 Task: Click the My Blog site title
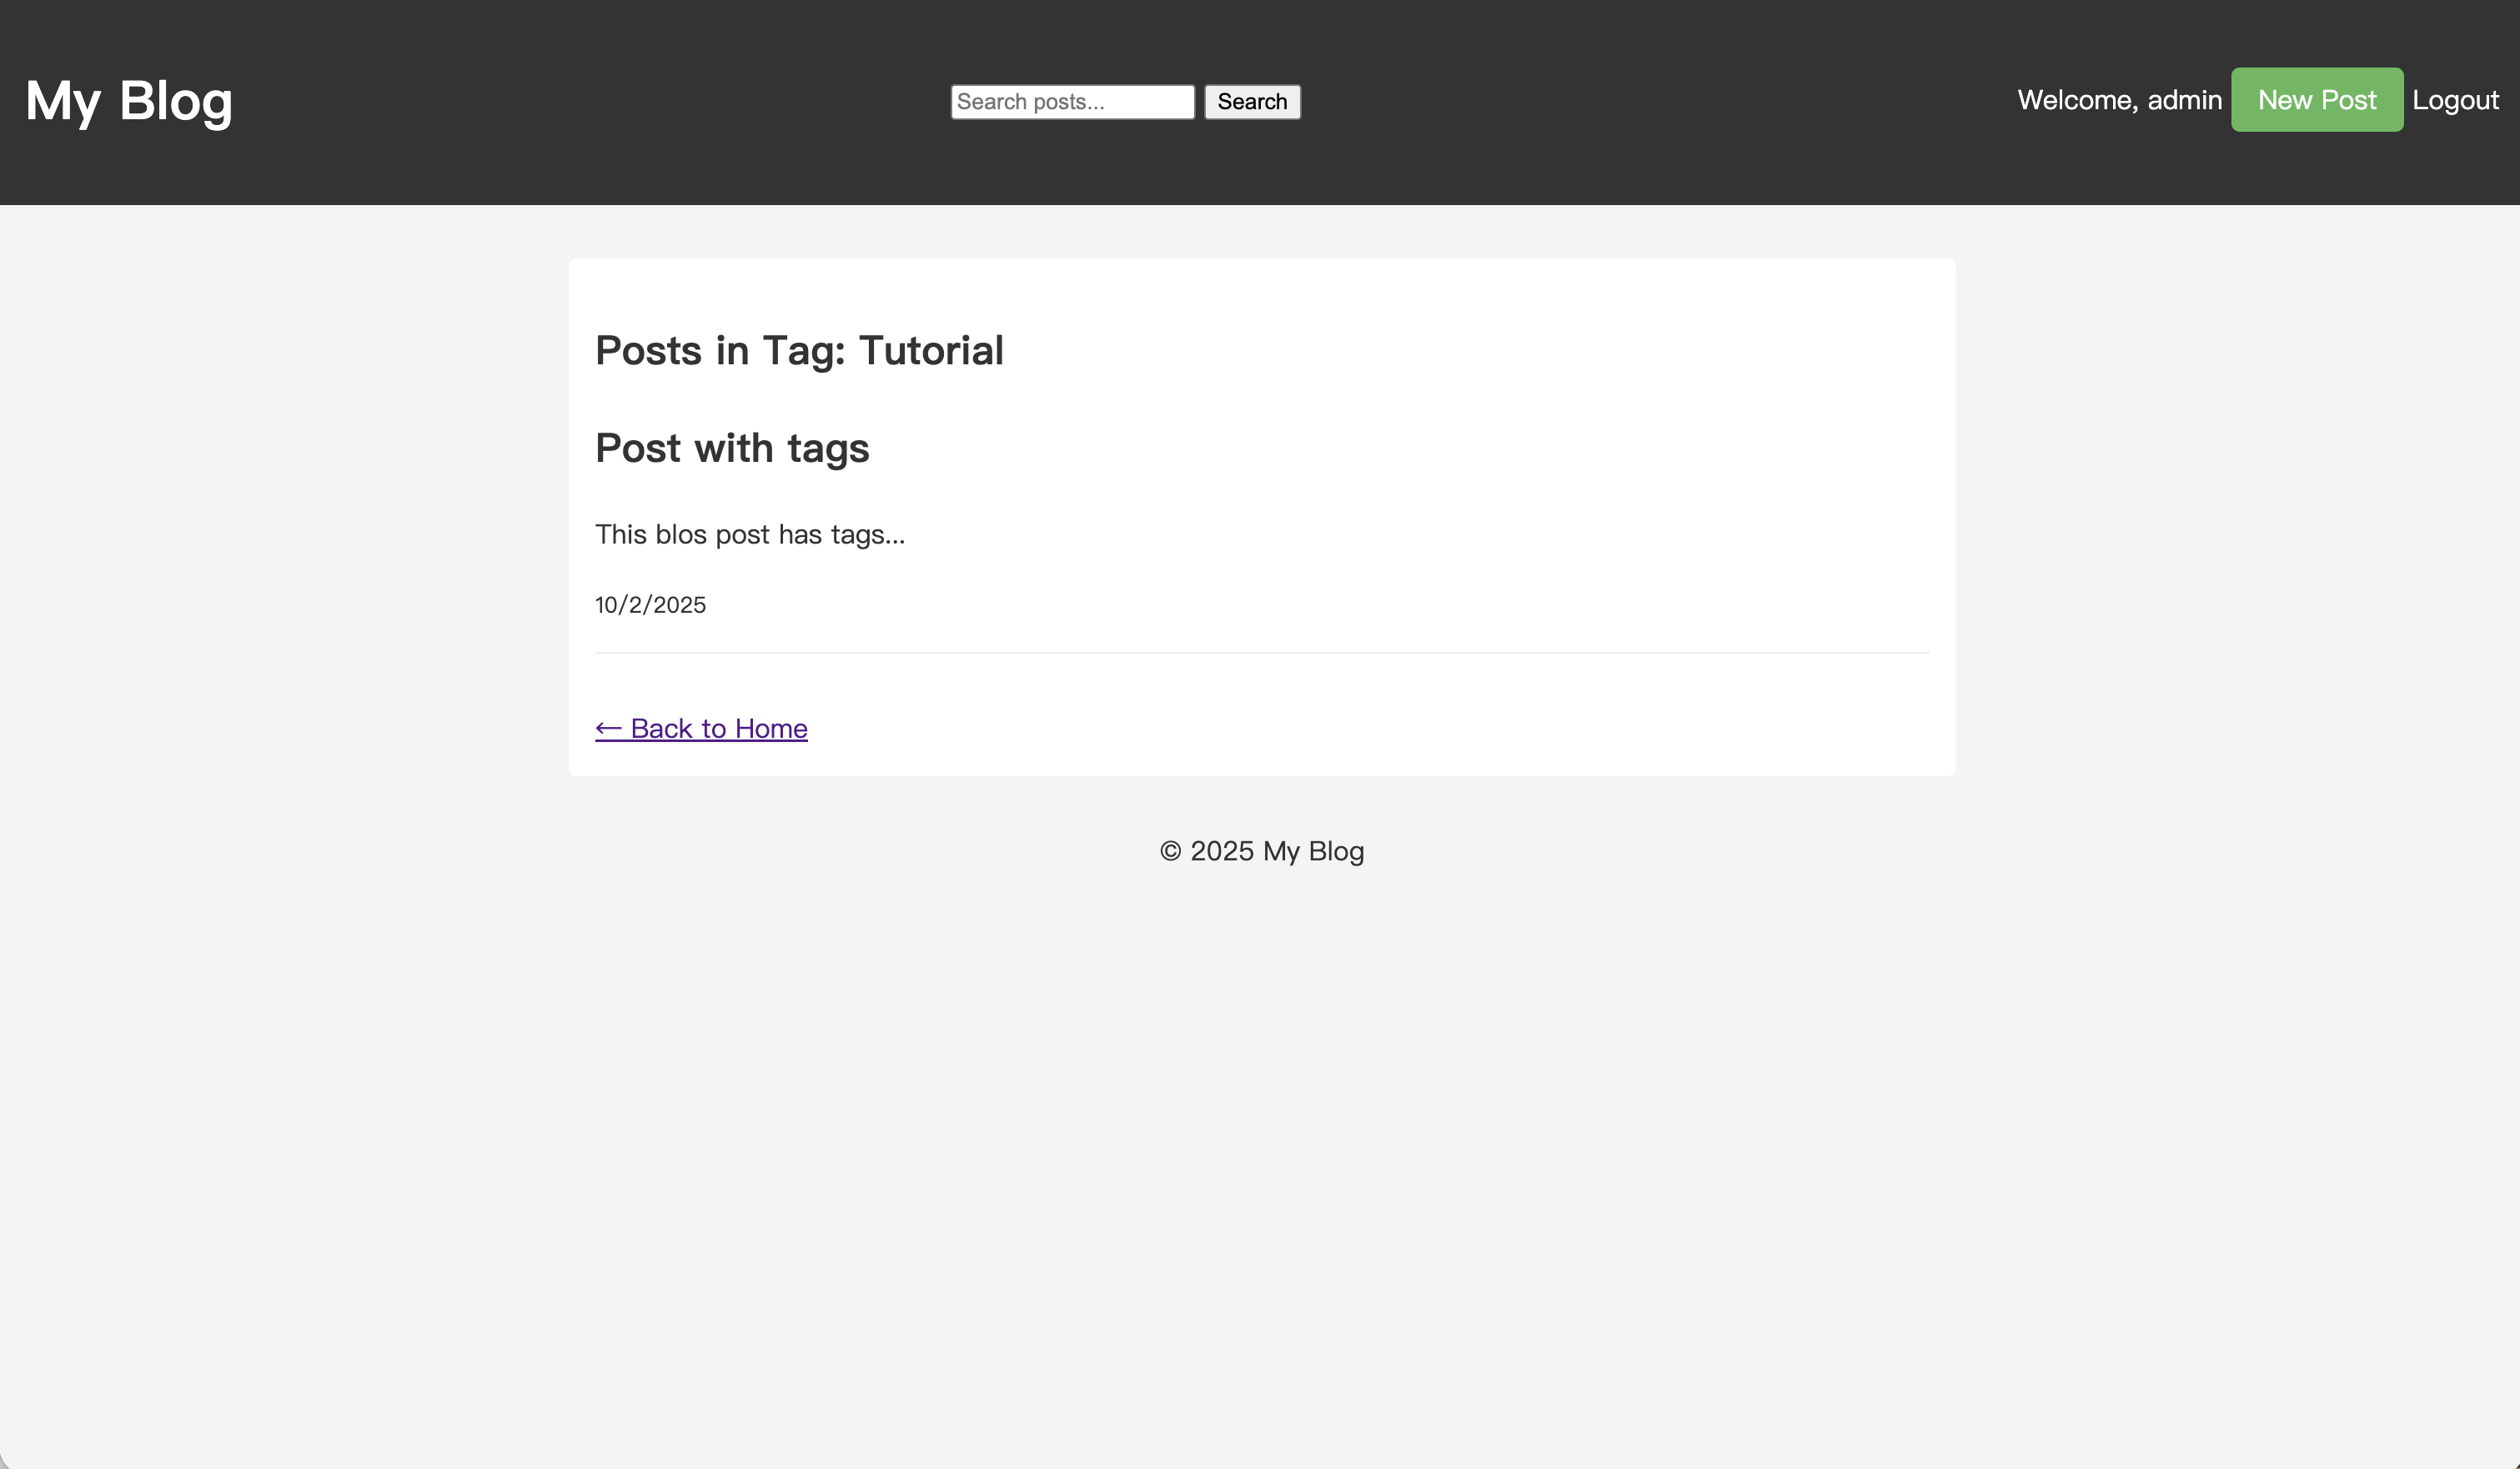click(129, 101)
